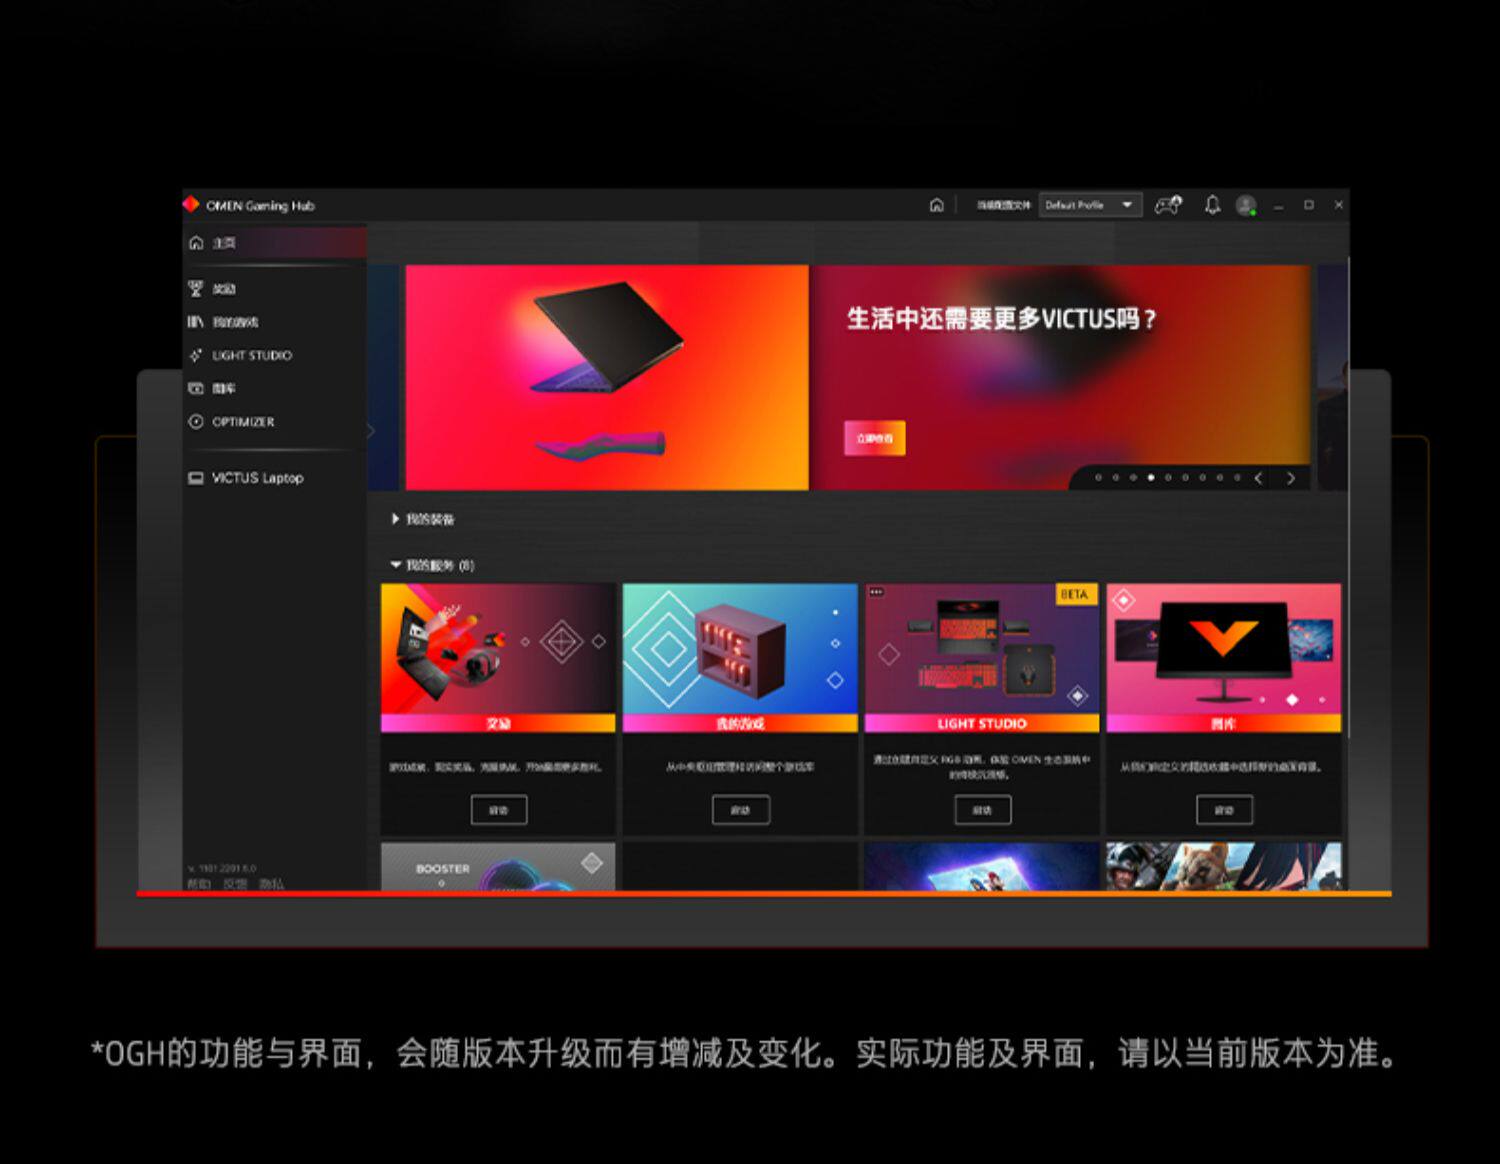Open the 奖励 trophy item in sidebar
Viewport: 1500px width, 1164px height.
tap(274, 289)
